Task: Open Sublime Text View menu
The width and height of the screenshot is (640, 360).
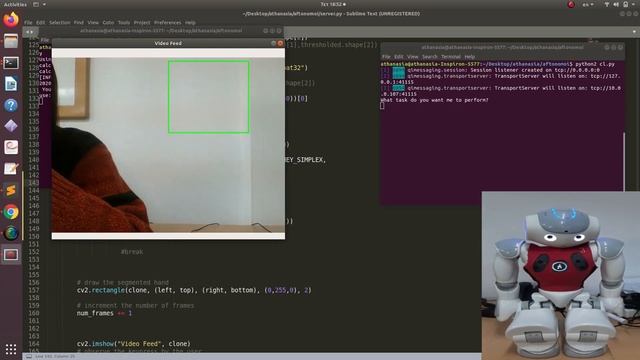Action: [93, 22]
